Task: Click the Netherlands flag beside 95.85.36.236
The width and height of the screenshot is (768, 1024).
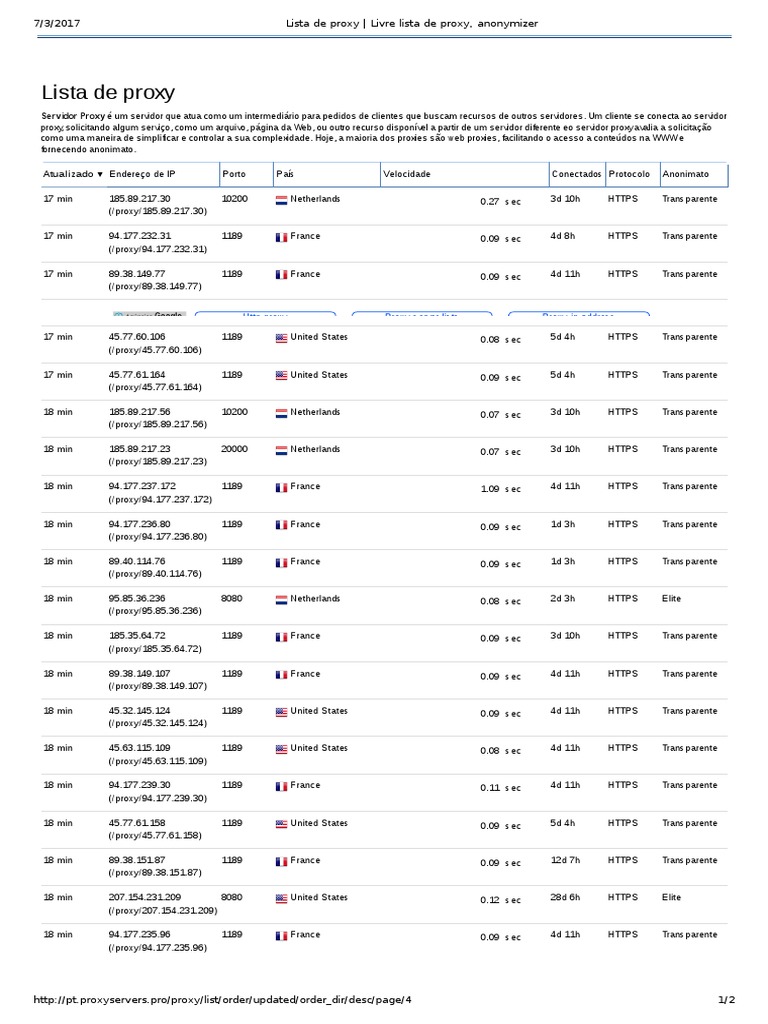Action: (x=281, y=599)
